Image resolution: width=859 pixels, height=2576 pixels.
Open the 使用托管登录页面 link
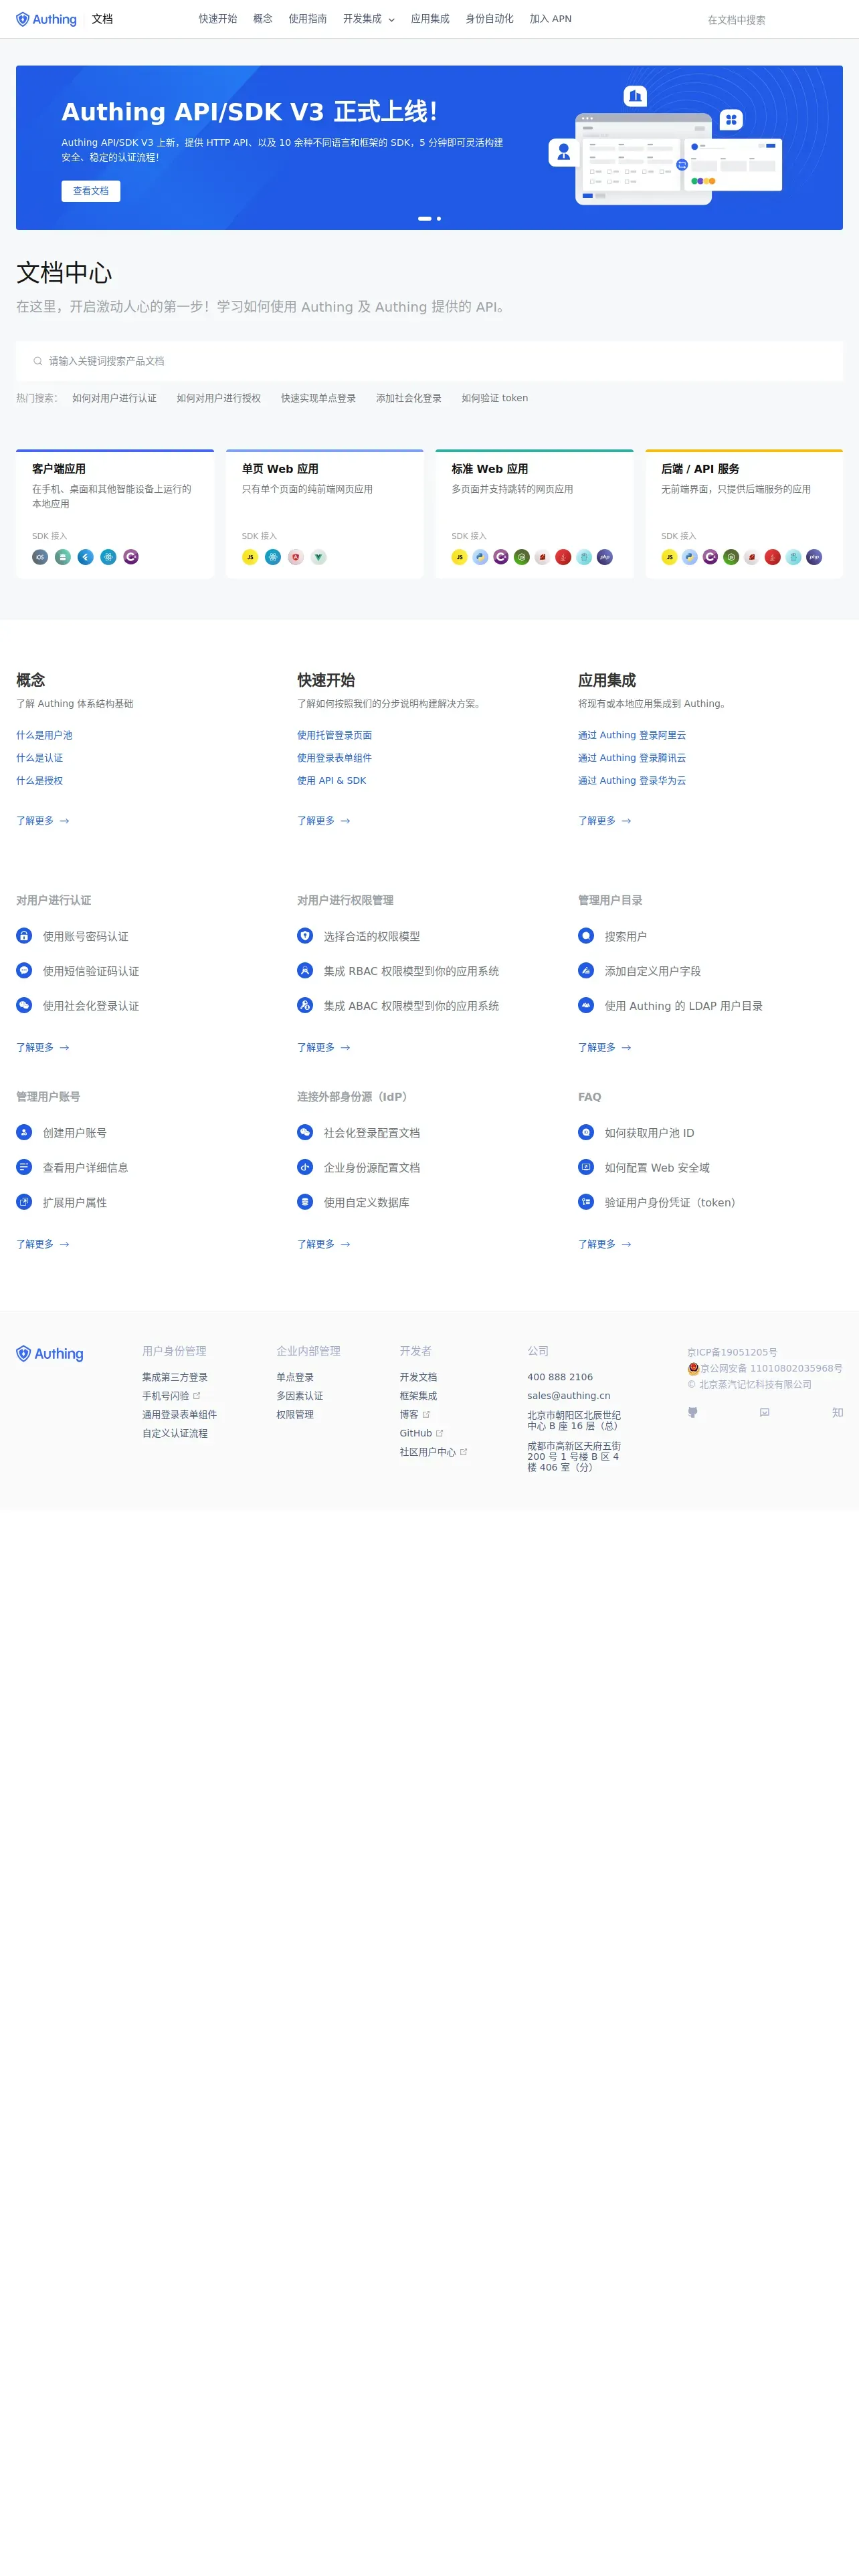(334, 735)
